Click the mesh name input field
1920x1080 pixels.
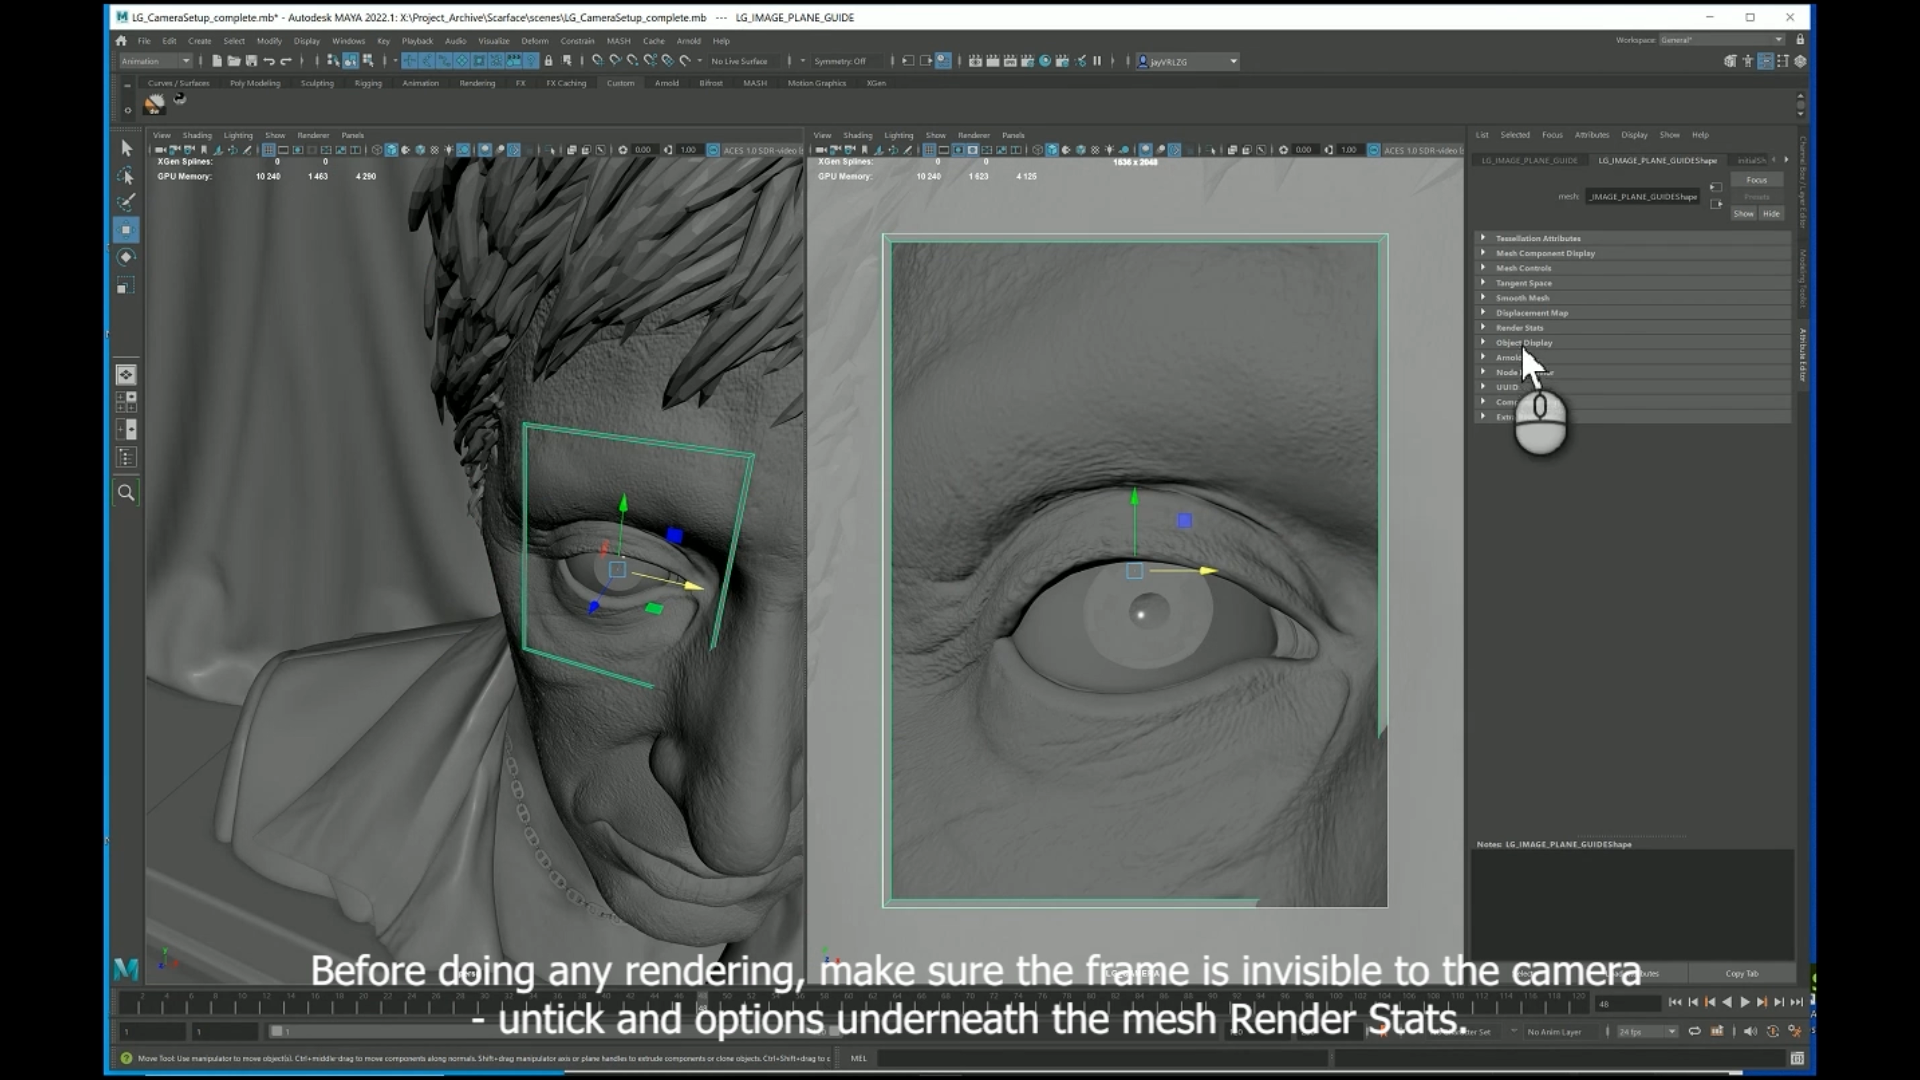[x=1643, y=196]
